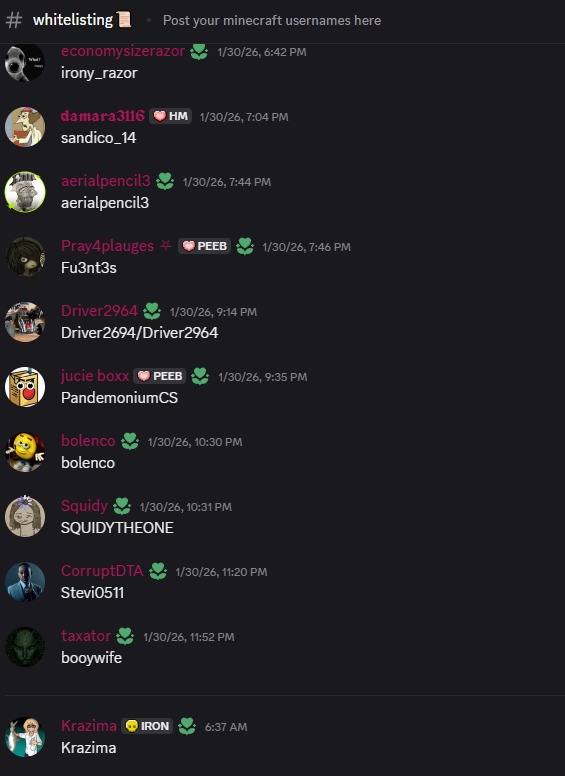Open the bolenco username profile
This screenshot has height=776, width=565.
pyautogui.click(x=88, y=440)
